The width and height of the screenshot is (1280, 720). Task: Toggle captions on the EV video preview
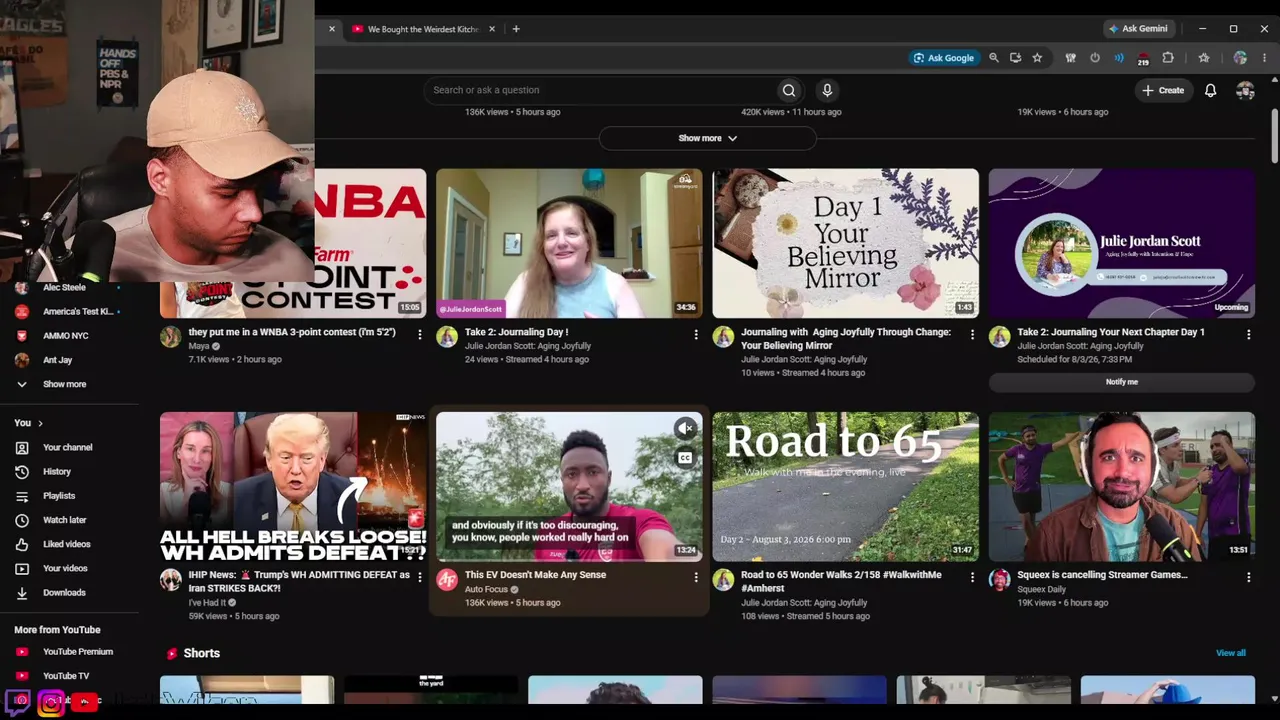[x=685, y=458]
